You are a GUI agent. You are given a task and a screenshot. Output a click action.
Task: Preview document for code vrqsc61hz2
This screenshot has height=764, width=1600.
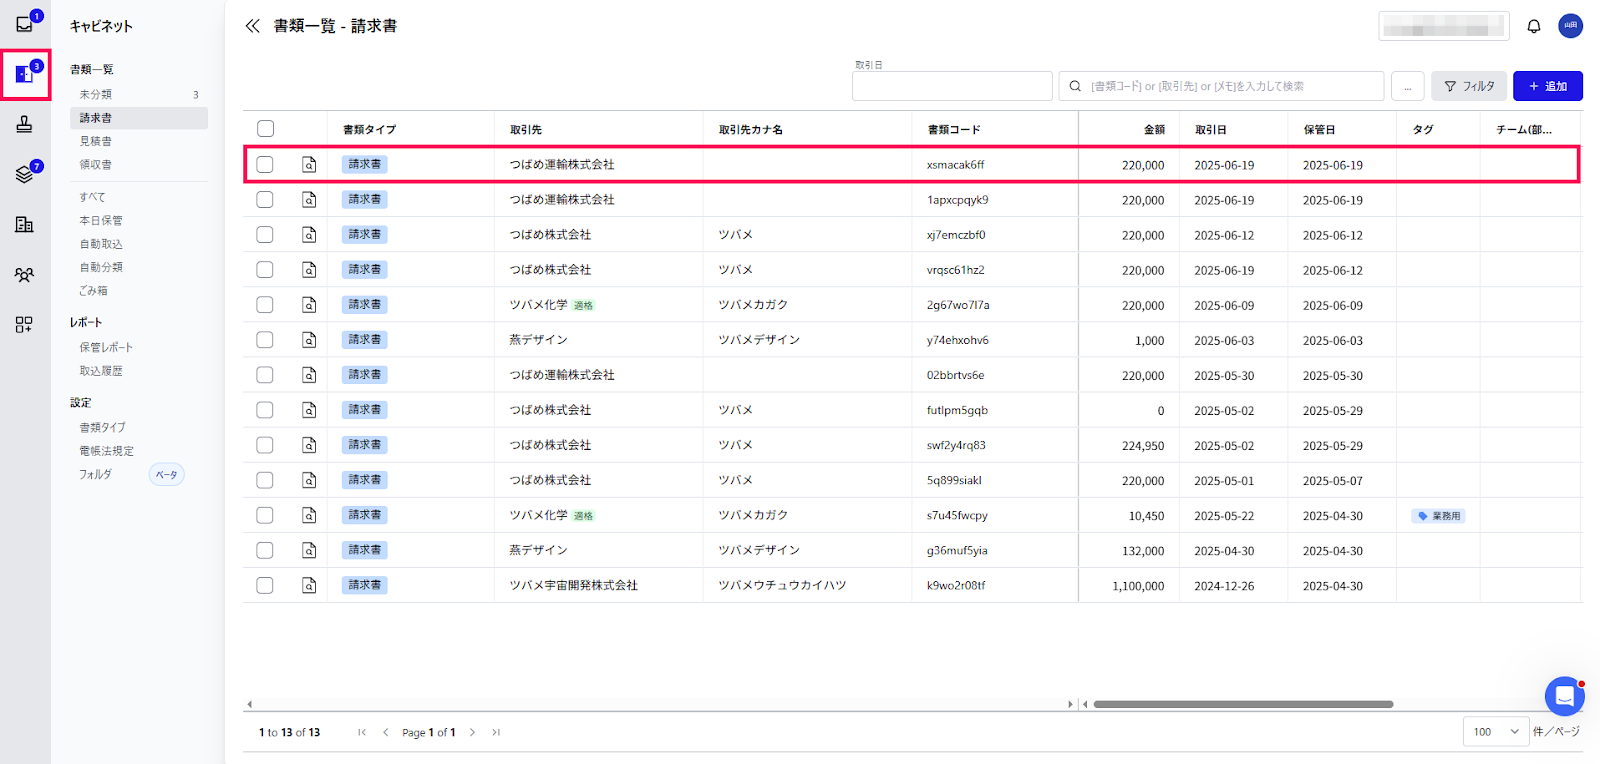309,270
